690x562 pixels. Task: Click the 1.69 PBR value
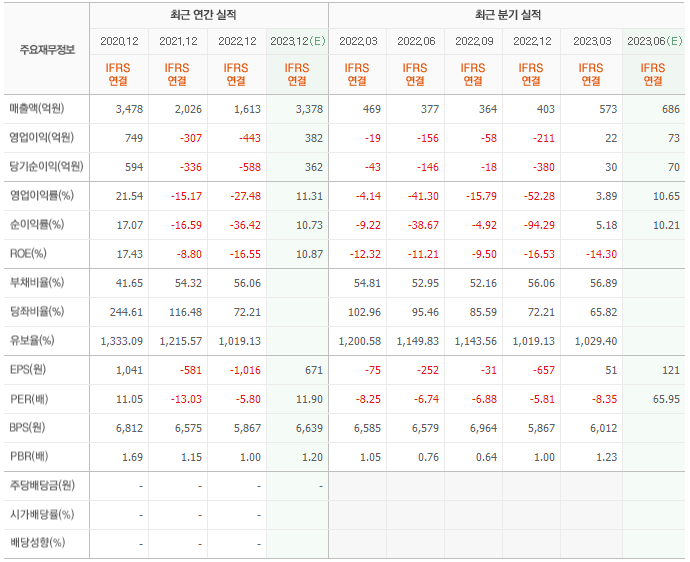tap(132, 457)
